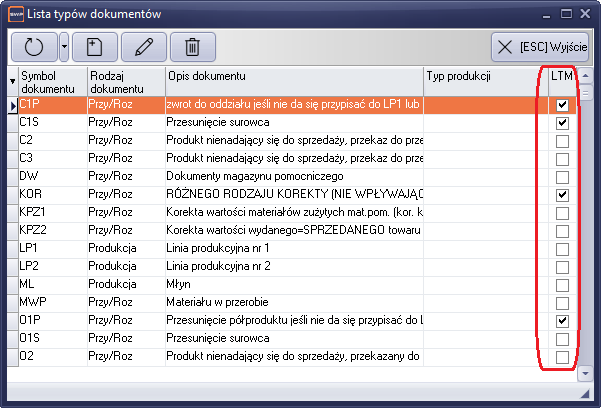Click the refresh list icon
Image resolution: width=601 pixels, height=408 pixels.
coord(35,46)
